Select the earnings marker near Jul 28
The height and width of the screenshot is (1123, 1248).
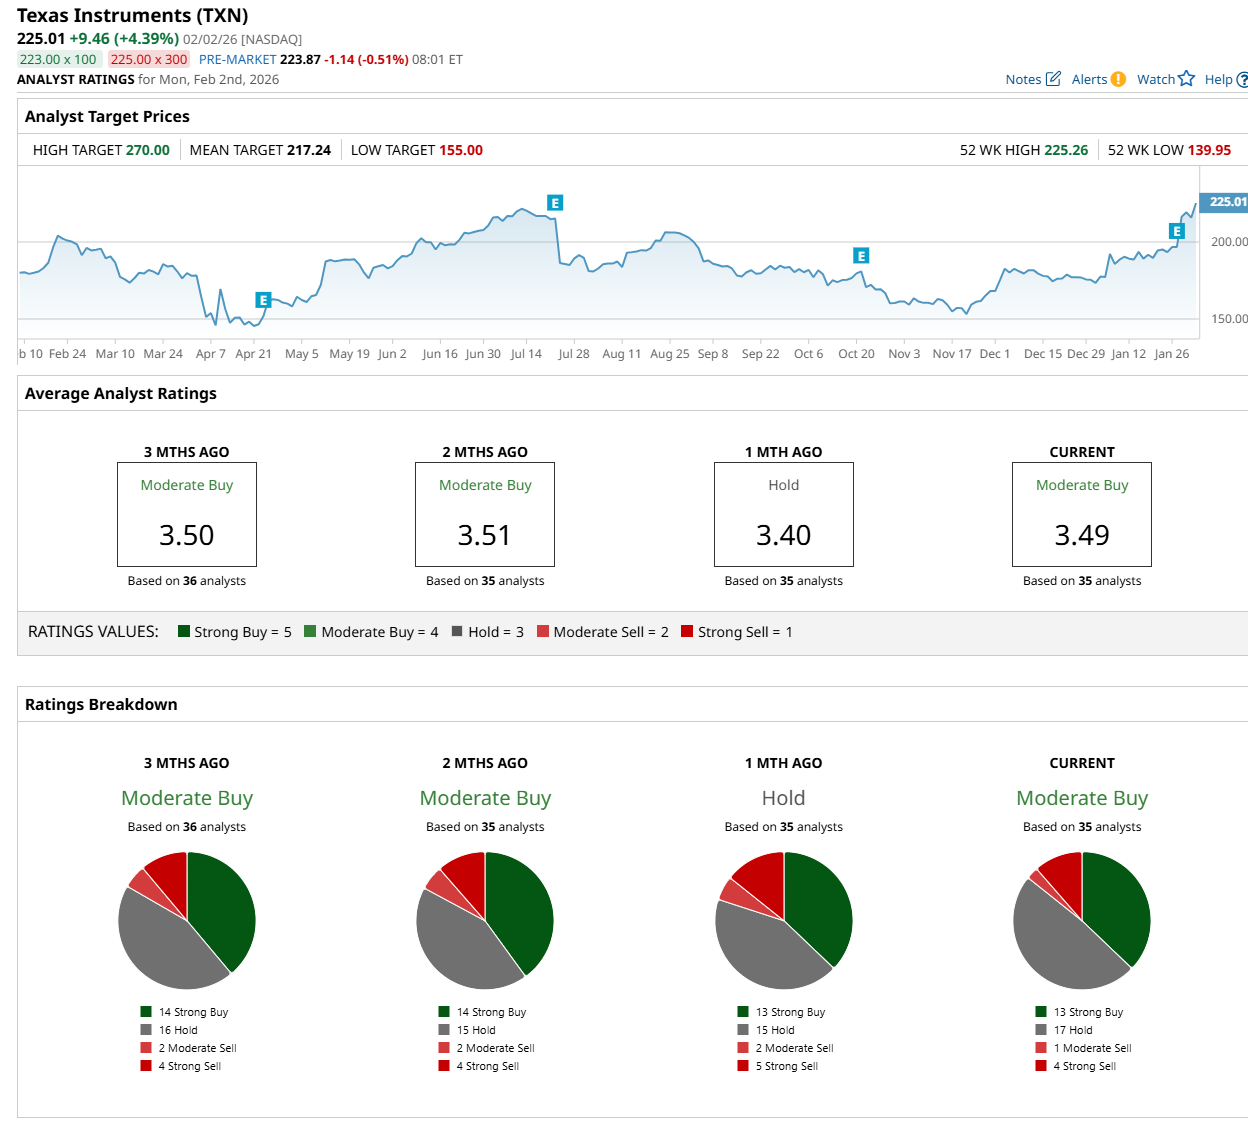click(555, 203)
